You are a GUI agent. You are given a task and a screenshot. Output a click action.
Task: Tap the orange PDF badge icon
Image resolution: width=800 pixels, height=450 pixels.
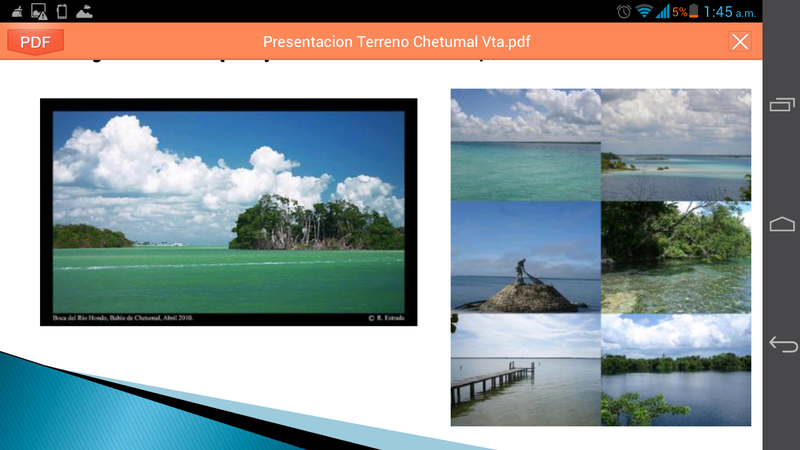[35, 41]
